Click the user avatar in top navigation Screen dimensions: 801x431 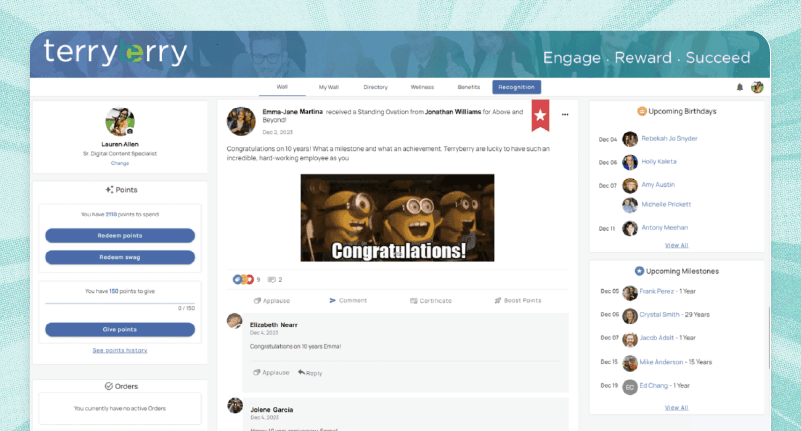(757, 87)
